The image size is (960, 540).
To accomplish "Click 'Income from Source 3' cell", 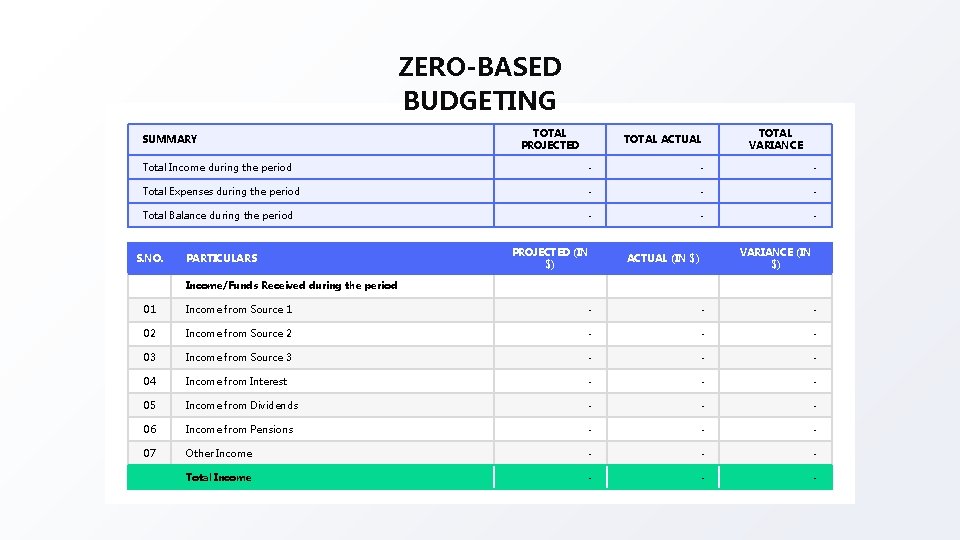I will tap(332, 357).
